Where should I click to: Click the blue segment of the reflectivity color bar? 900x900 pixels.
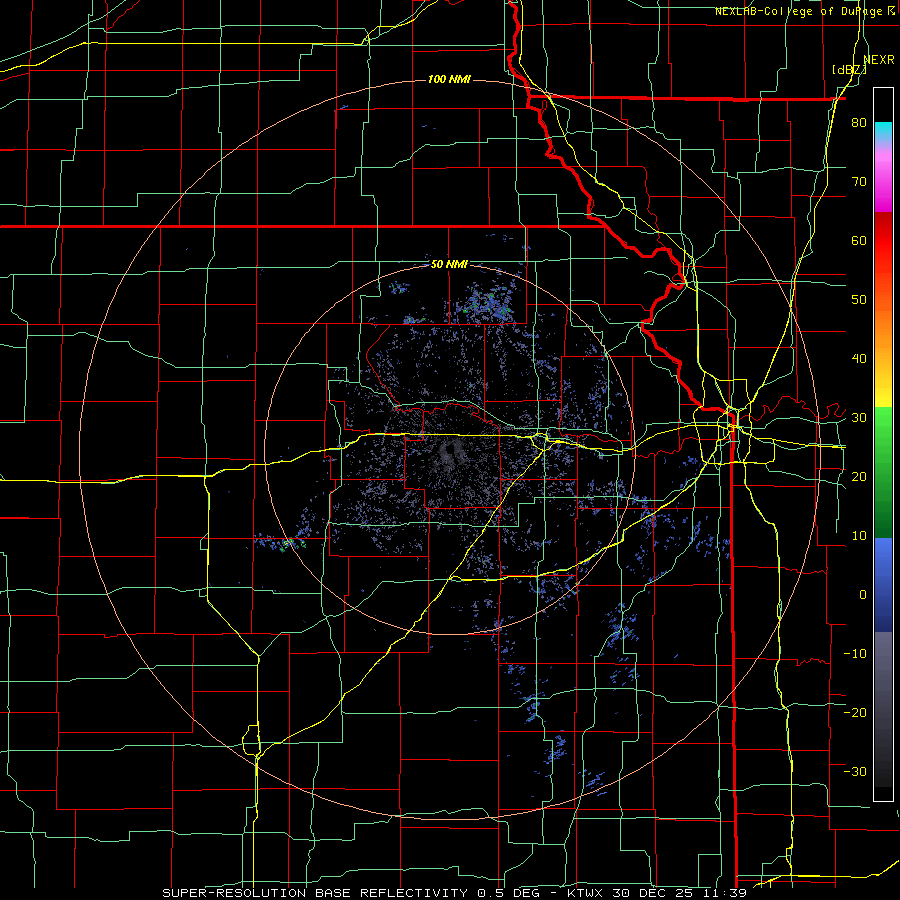tap(883, 585)
